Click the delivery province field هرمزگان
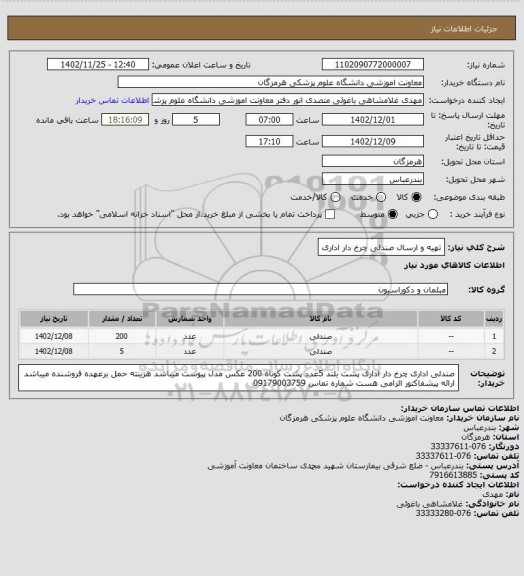Viewport: 524px width, 576px height. click(373, 161)
